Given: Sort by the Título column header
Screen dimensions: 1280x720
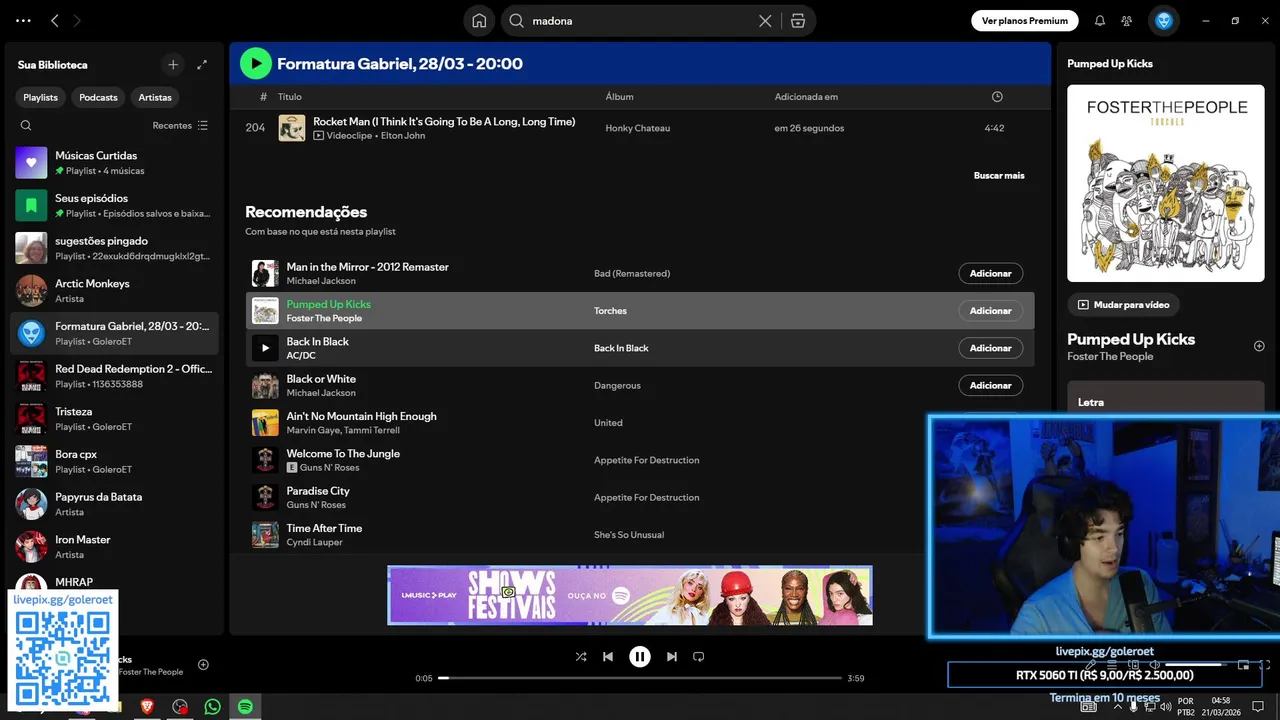Looking at the screenshot, I should point(290,97).
